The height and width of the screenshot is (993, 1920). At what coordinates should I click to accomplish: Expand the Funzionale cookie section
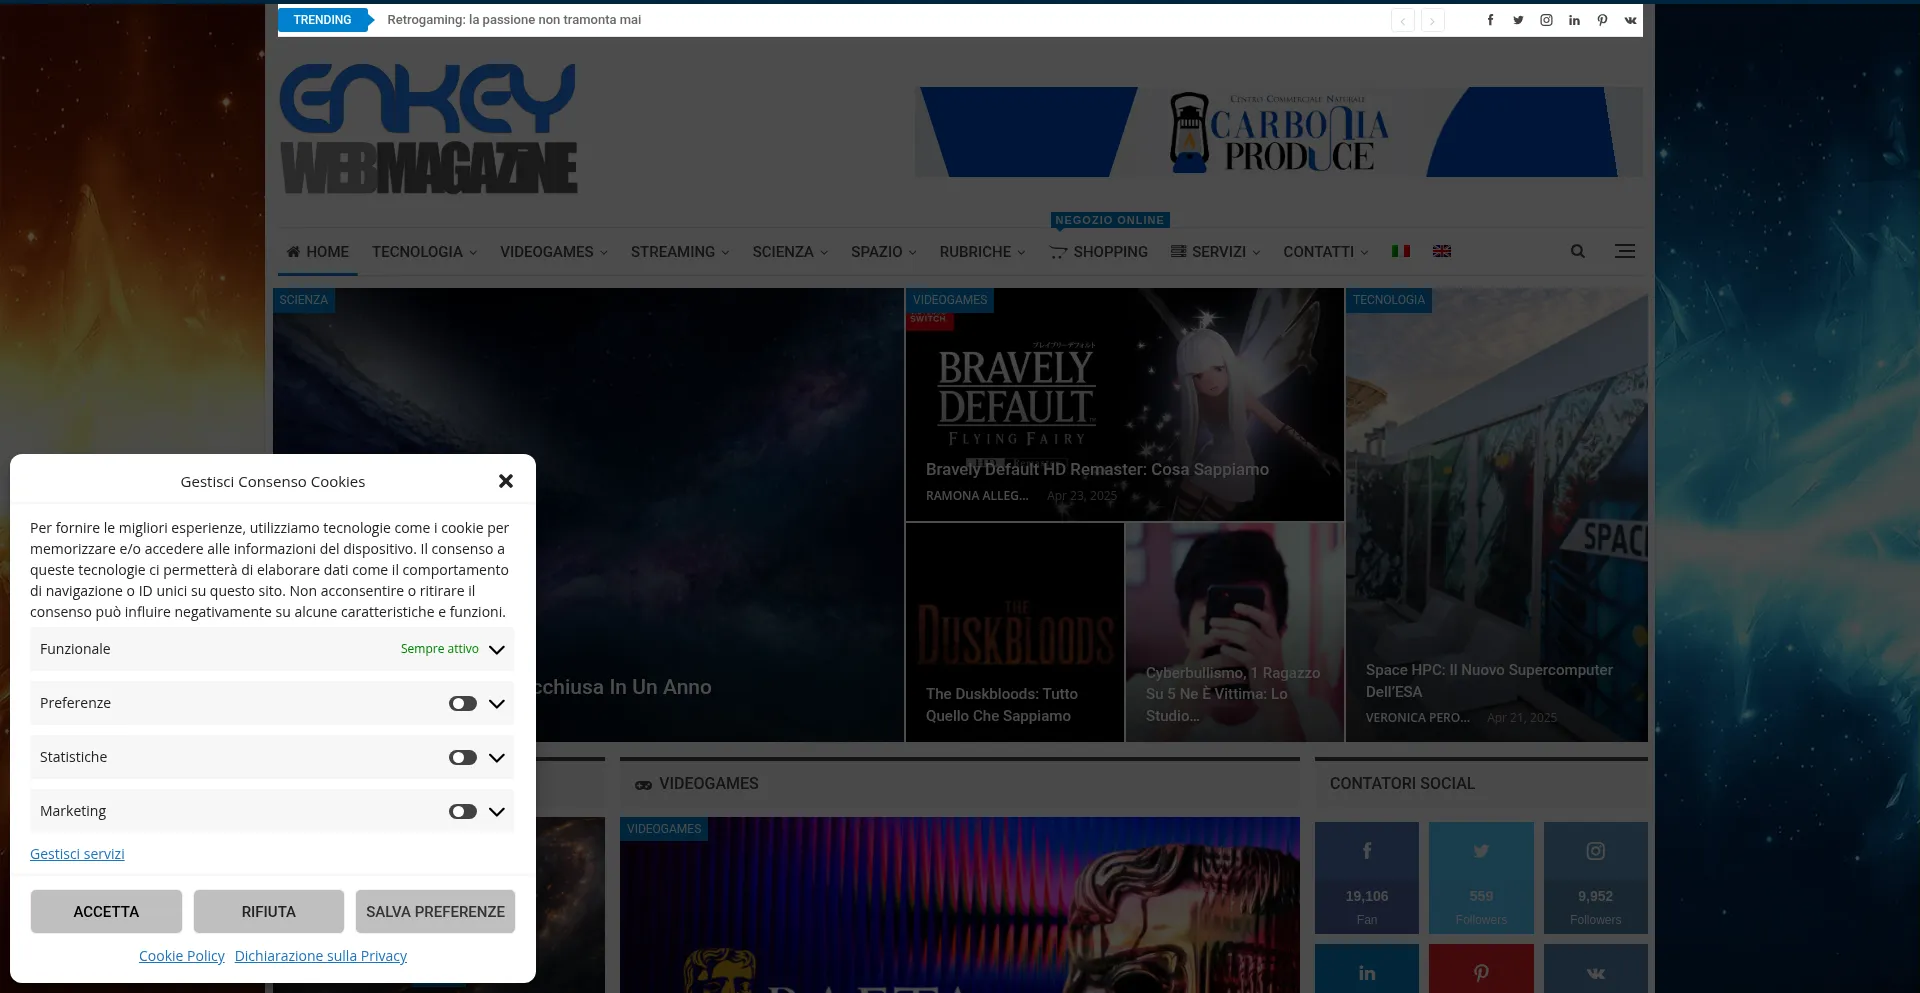497,650
